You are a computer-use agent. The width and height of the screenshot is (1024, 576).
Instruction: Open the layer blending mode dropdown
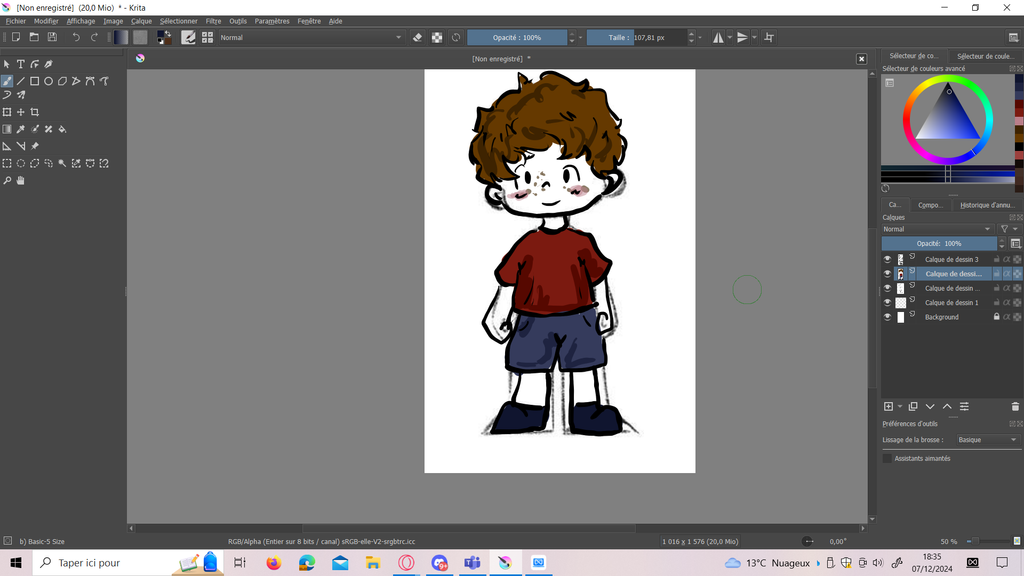coord(938,229)
